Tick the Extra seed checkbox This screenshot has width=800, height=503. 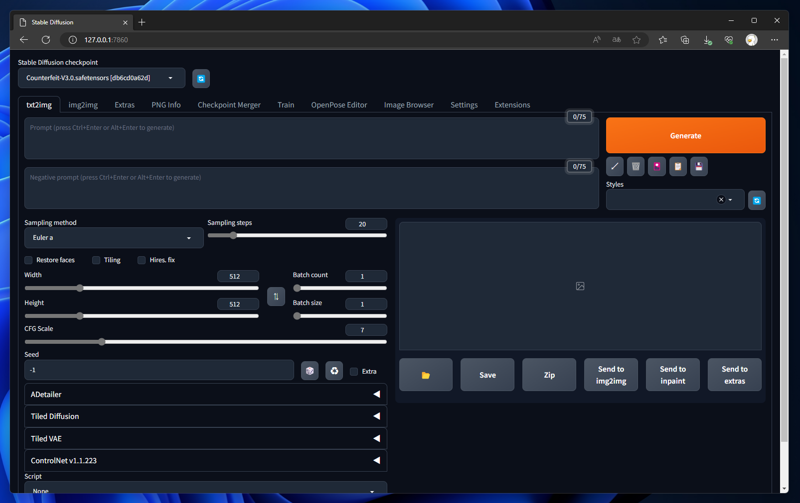click(354, 371)
